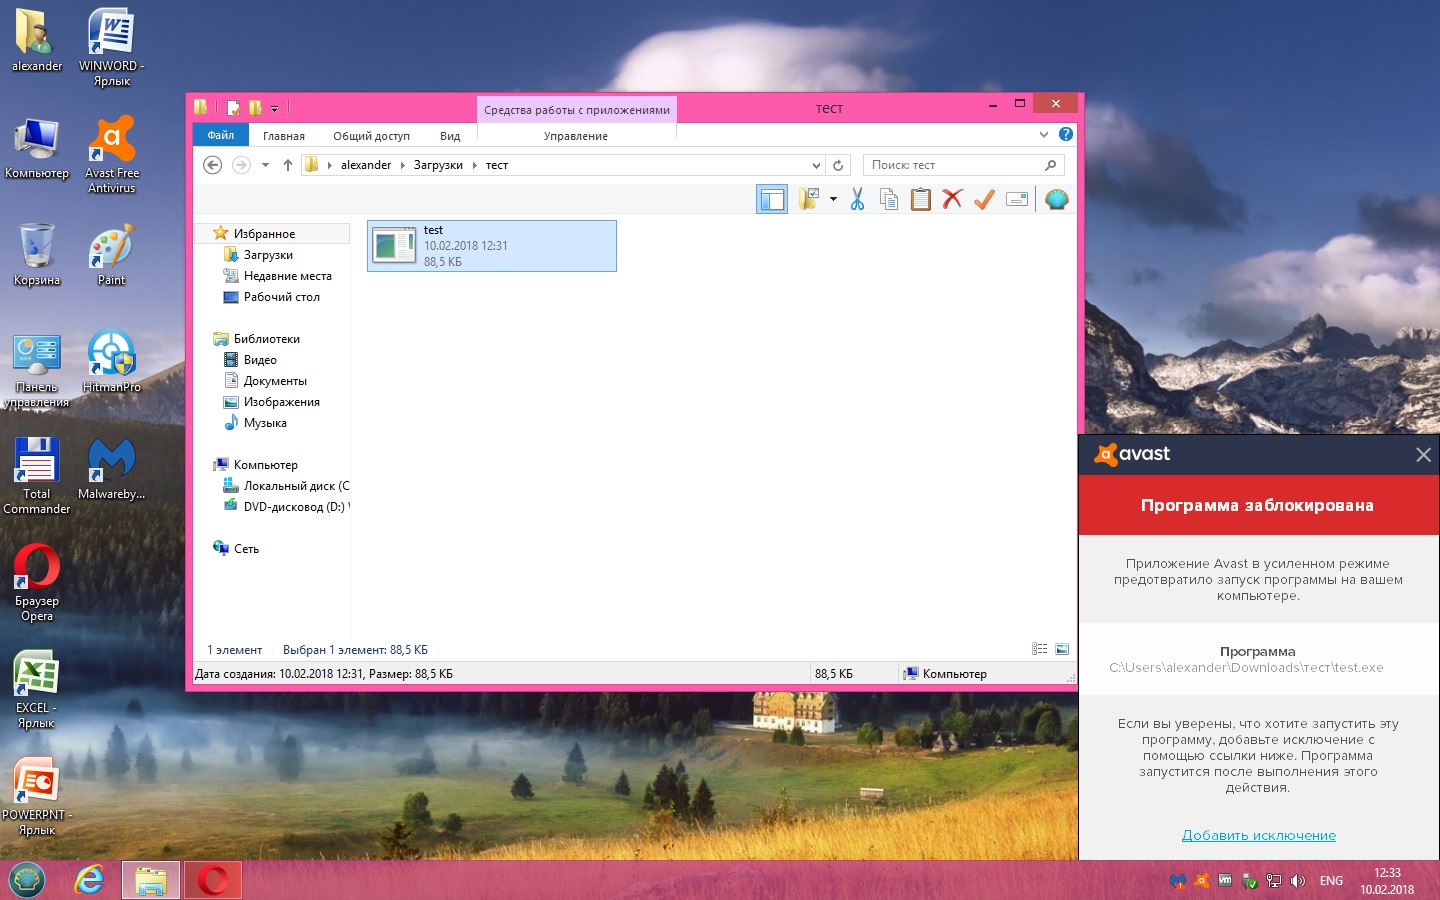The image size is (1440, 900).
Task: Click the Paste clipboard icon in toolbar
Action: [x=921, y=199]
